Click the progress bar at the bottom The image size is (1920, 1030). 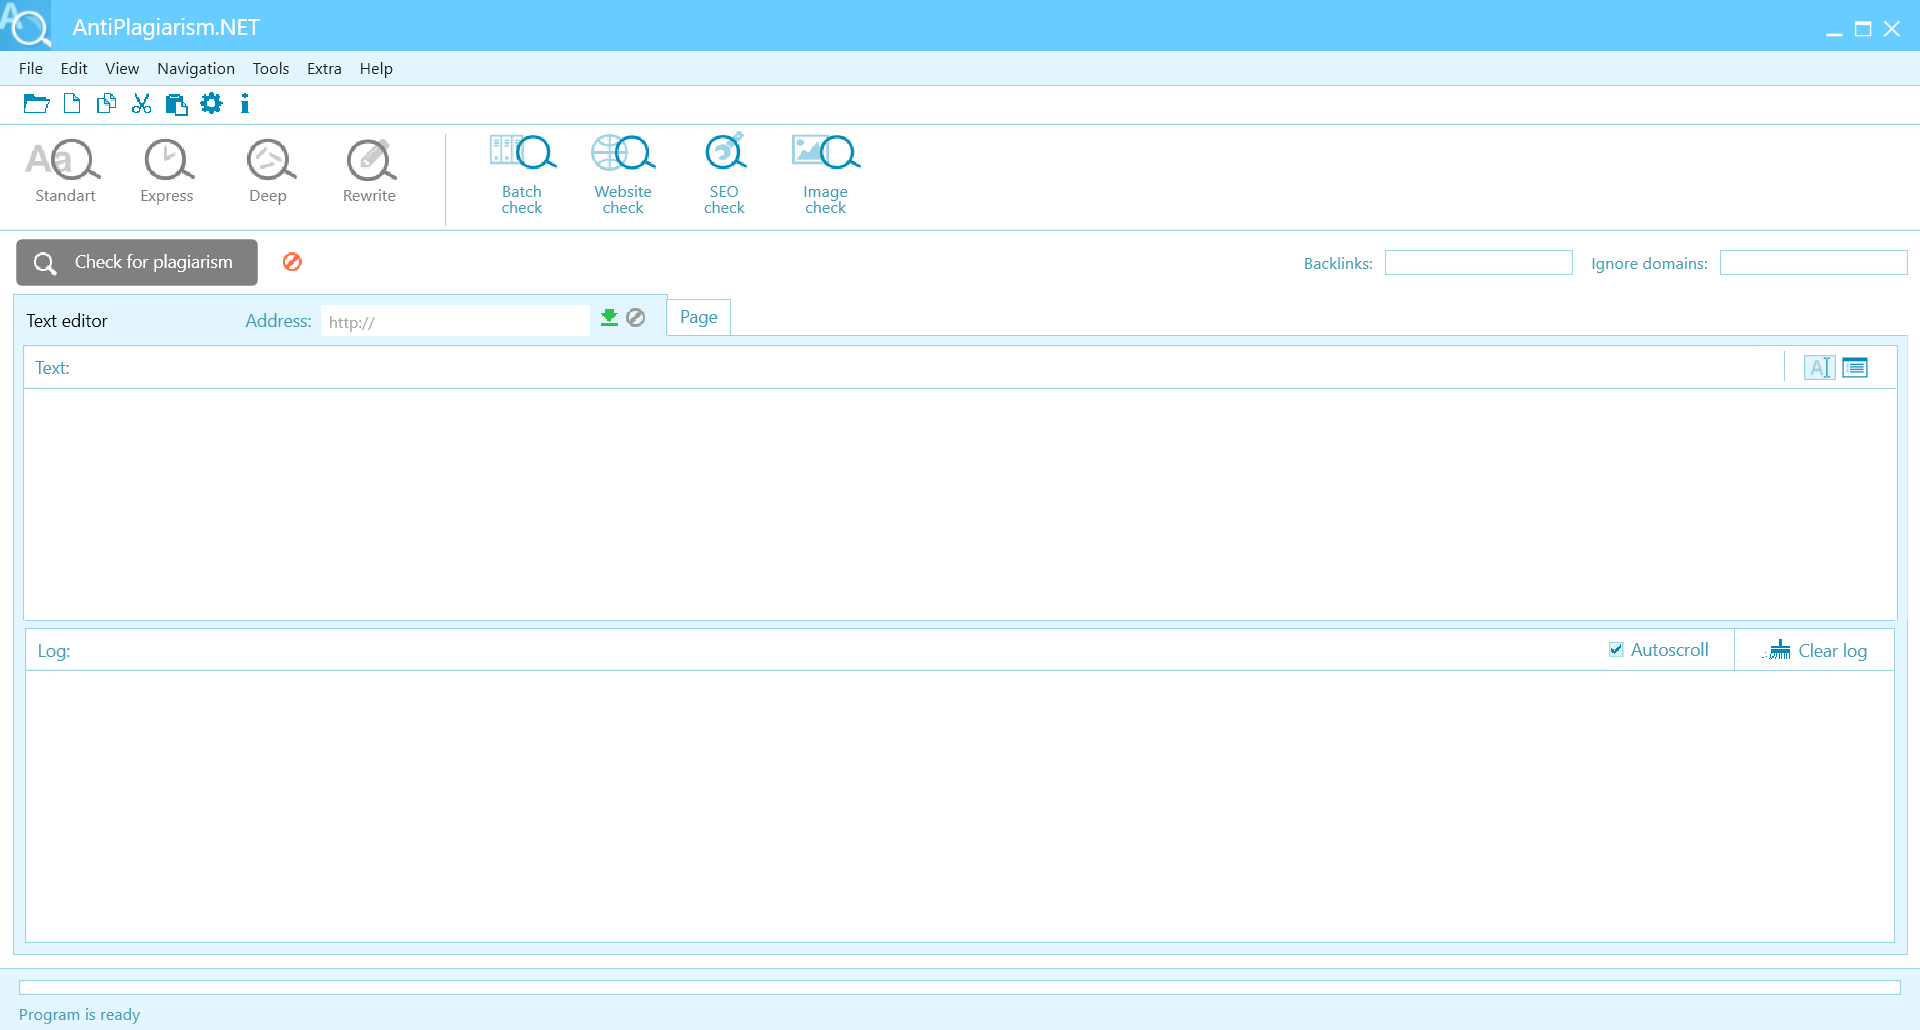pos(960,987)
